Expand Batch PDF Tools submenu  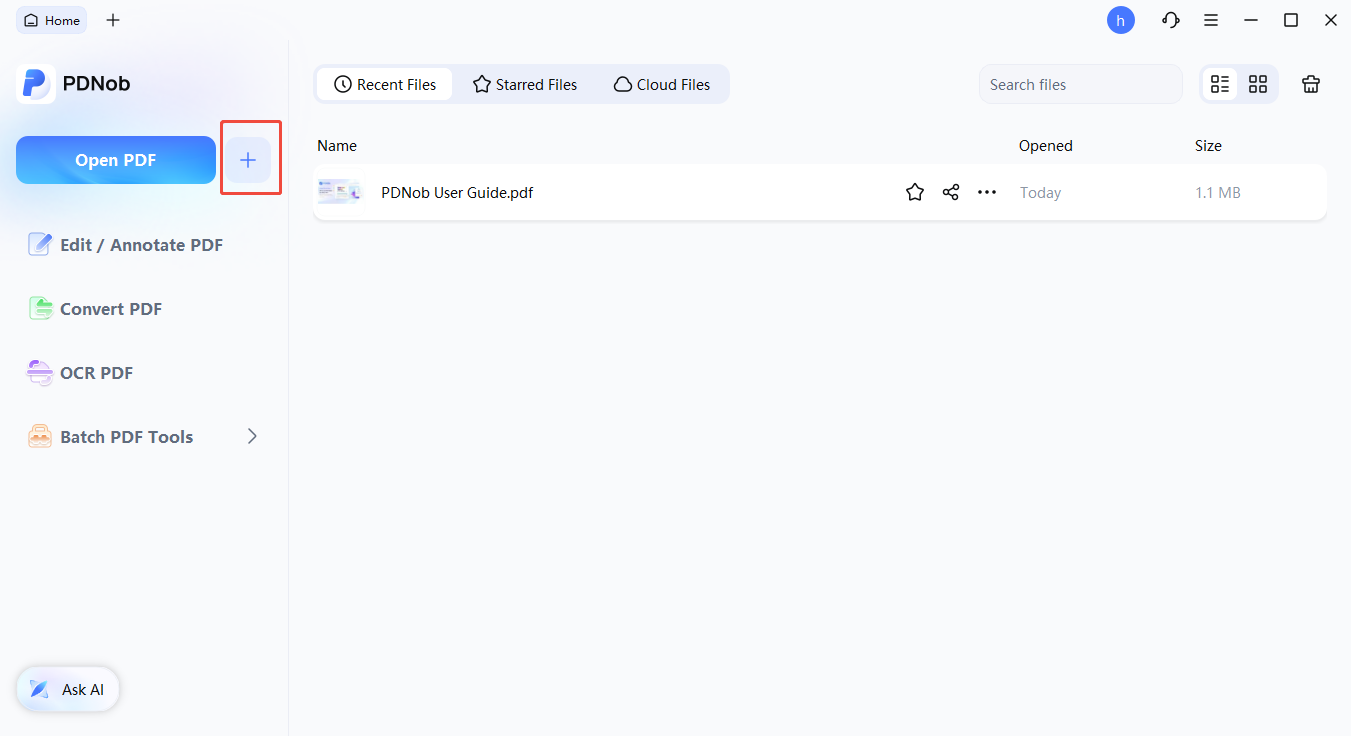tap(251, 436)
